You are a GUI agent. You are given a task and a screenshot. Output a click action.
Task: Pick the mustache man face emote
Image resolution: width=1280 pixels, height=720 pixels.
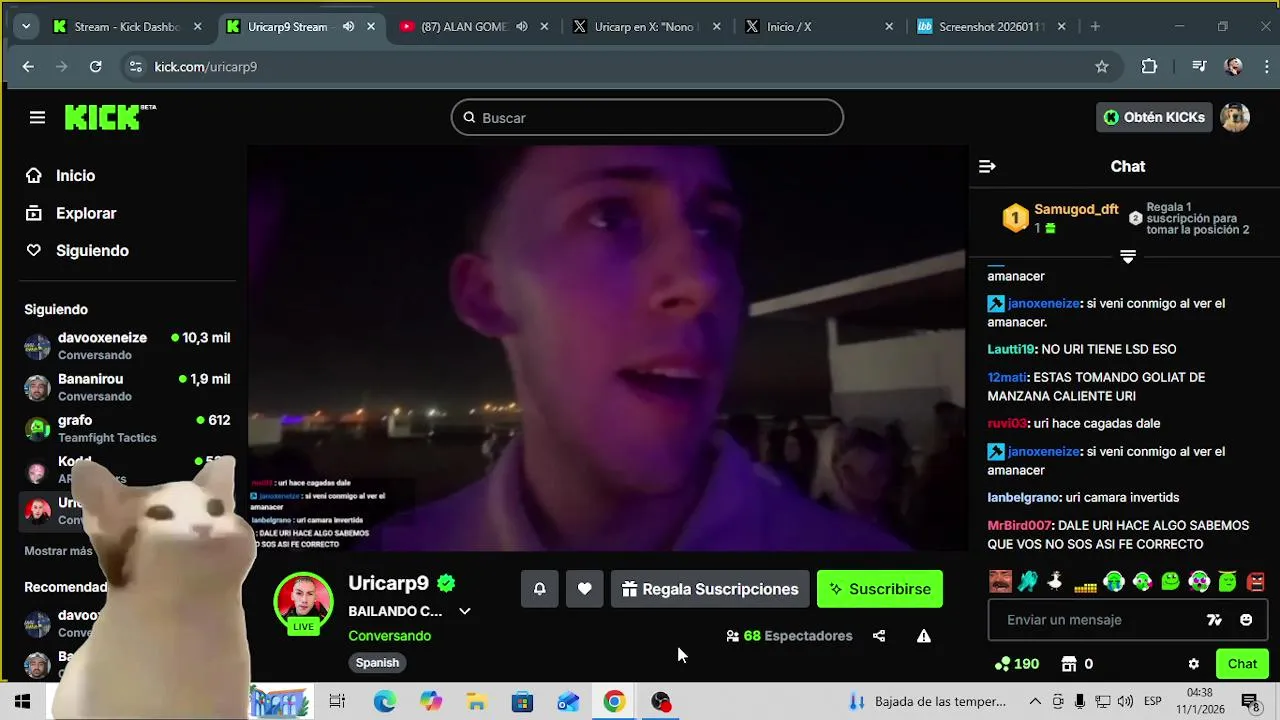(x=1000, y=582)
